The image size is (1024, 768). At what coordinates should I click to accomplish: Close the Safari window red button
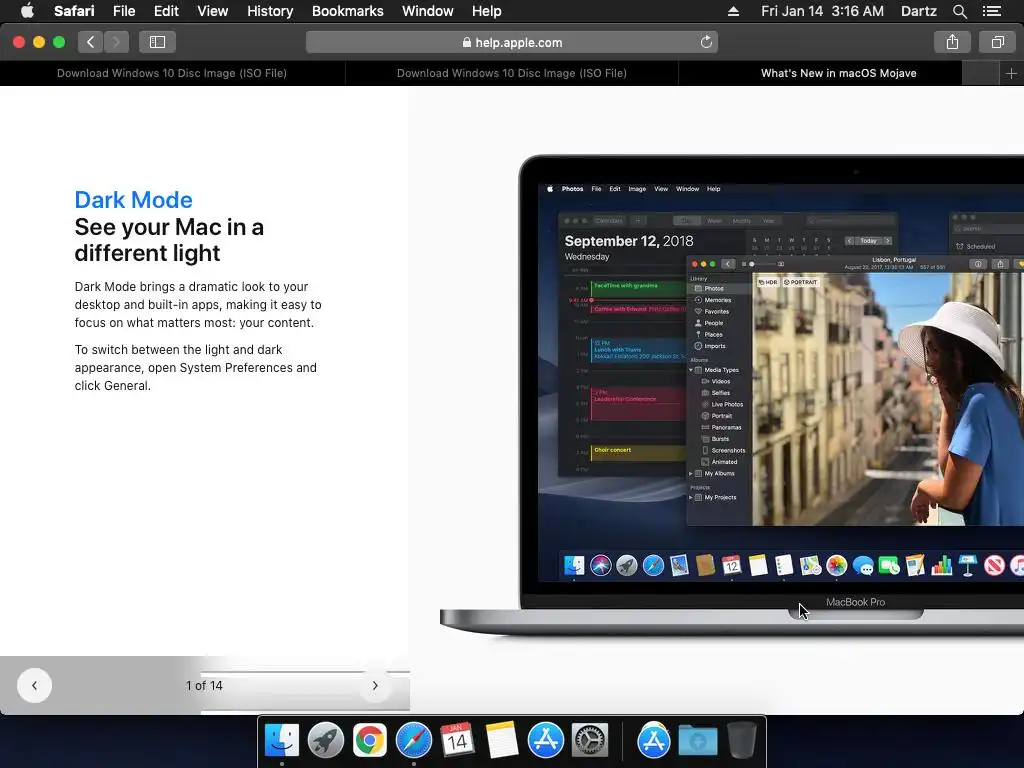(19, 42)
